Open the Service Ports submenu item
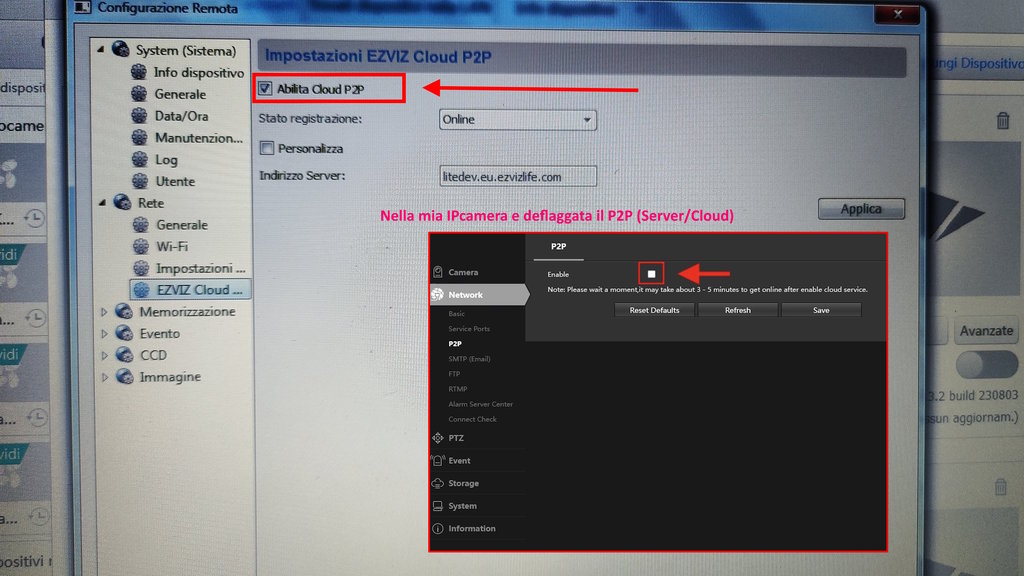Screen dimensions: 1024x576 (469, 328)
